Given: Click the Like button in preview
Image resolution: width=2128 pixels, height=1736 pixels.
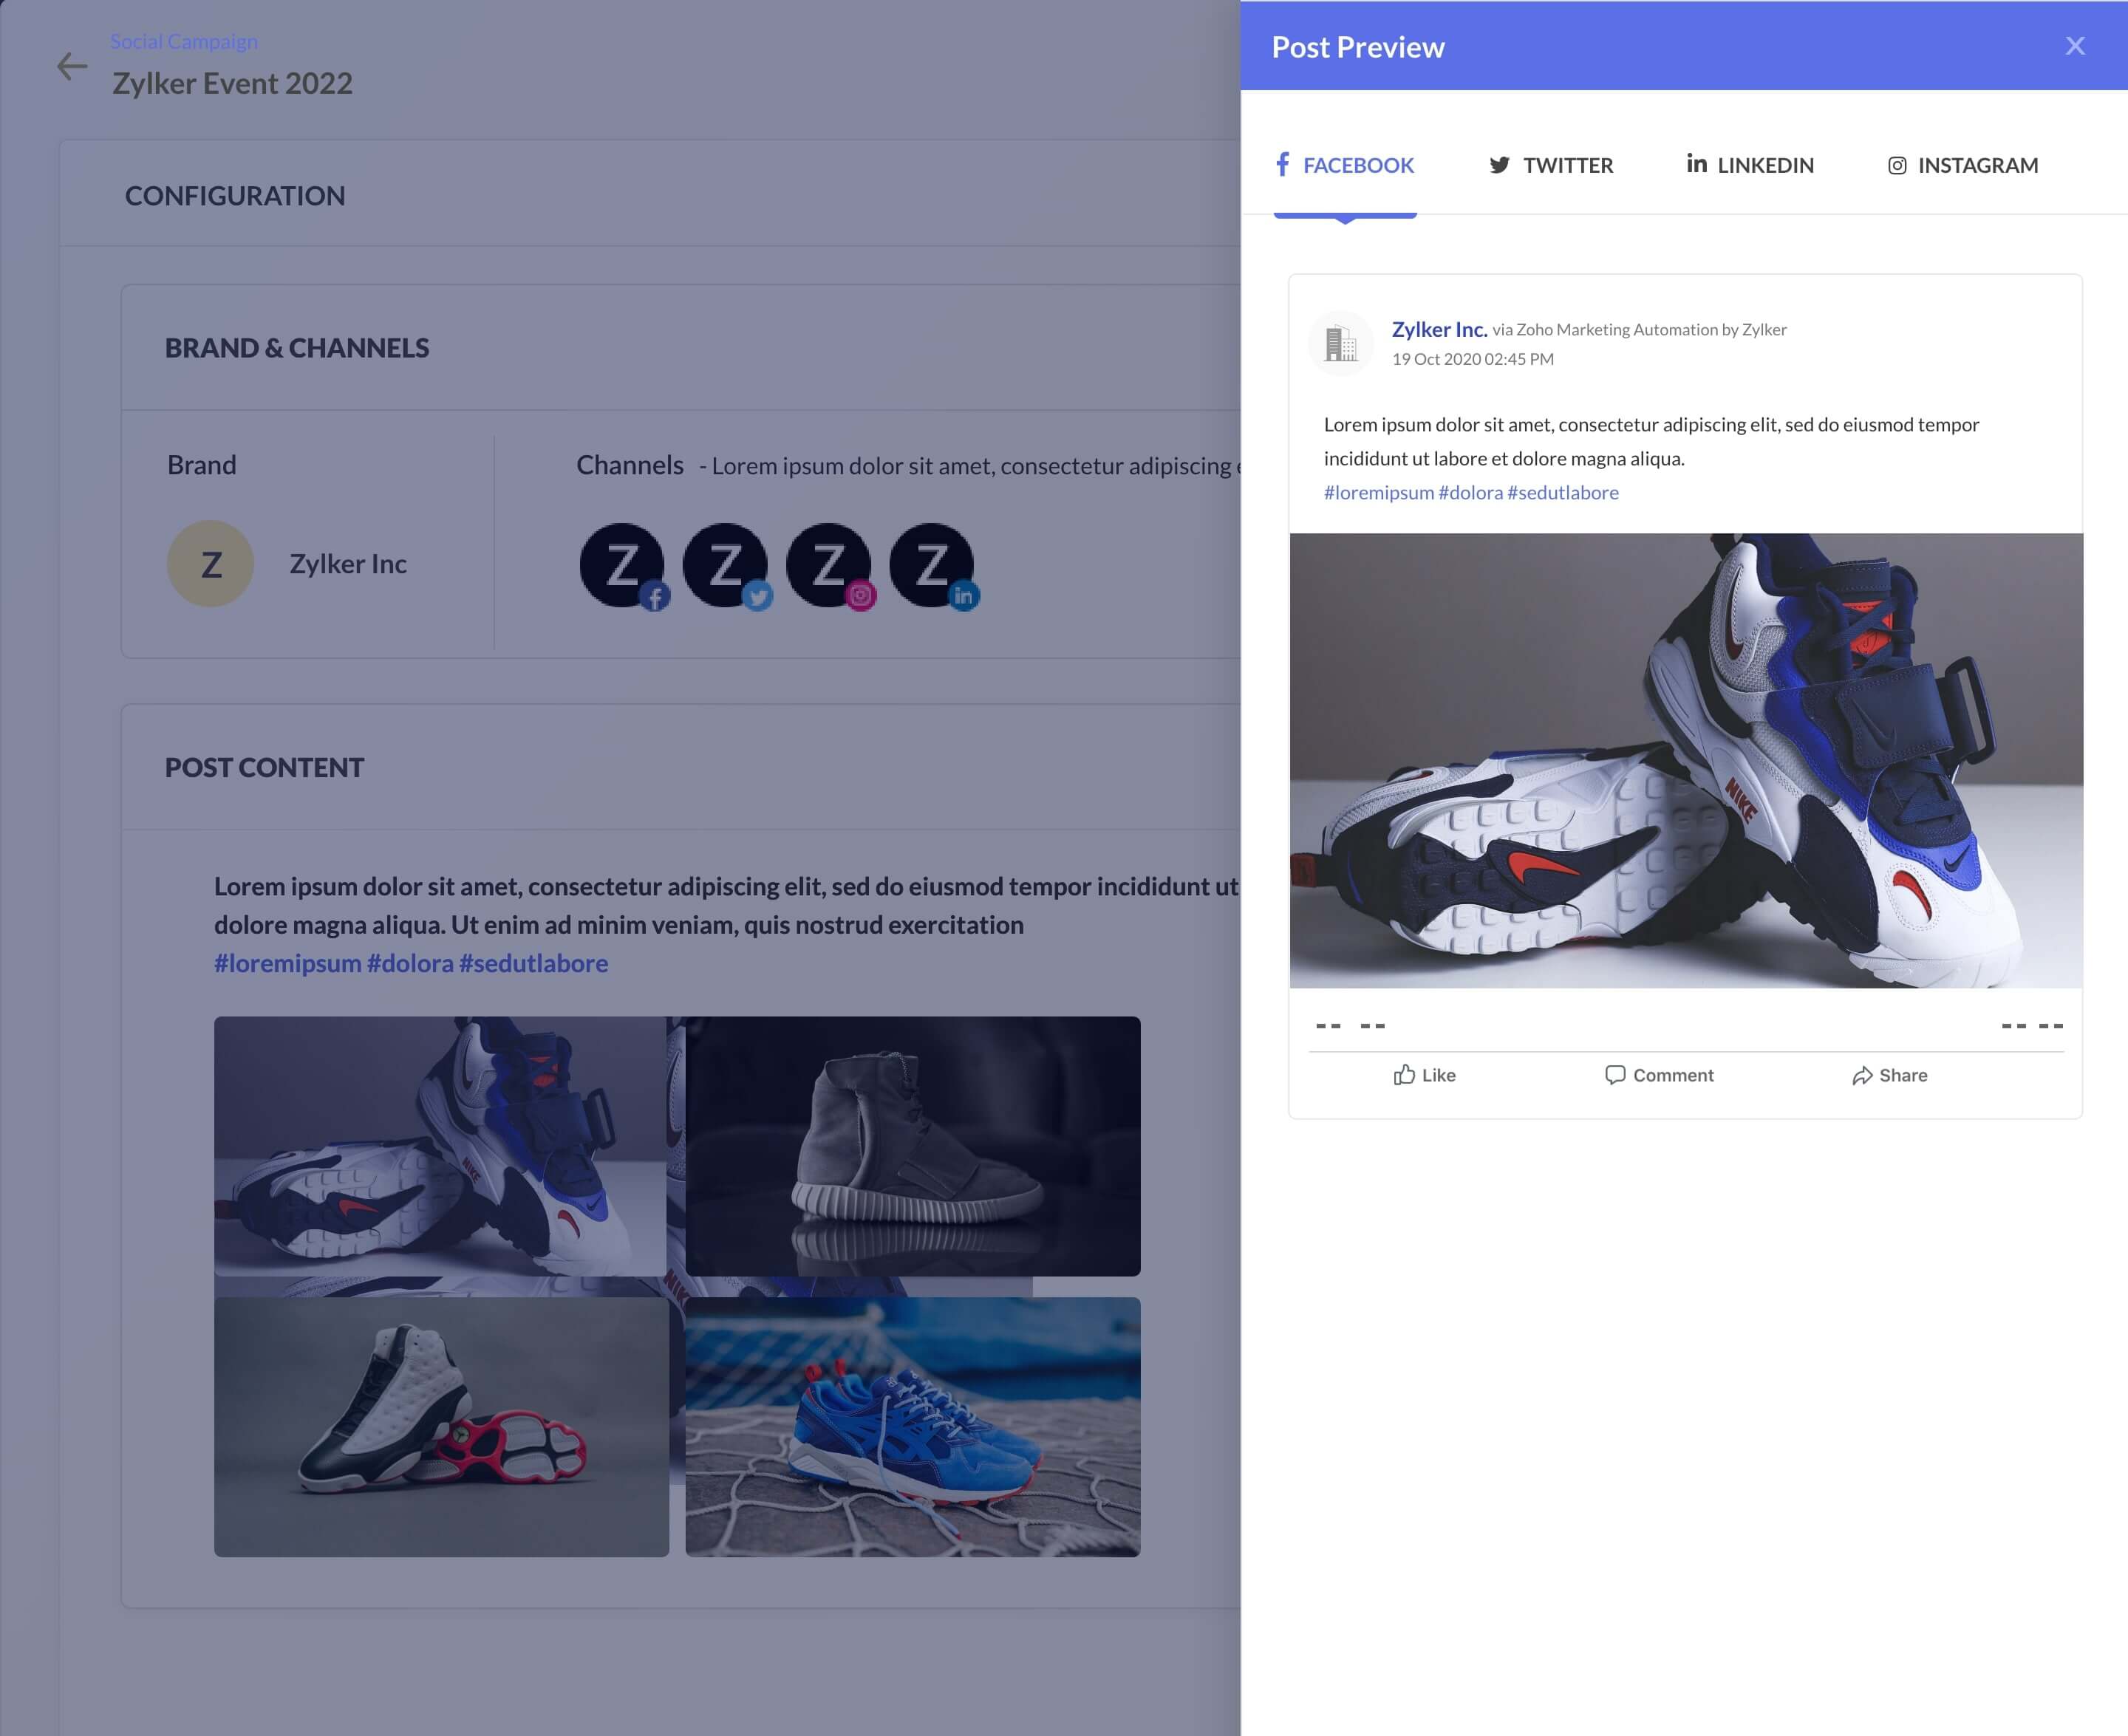Looking at the screenshot, I should 1424,1075.
